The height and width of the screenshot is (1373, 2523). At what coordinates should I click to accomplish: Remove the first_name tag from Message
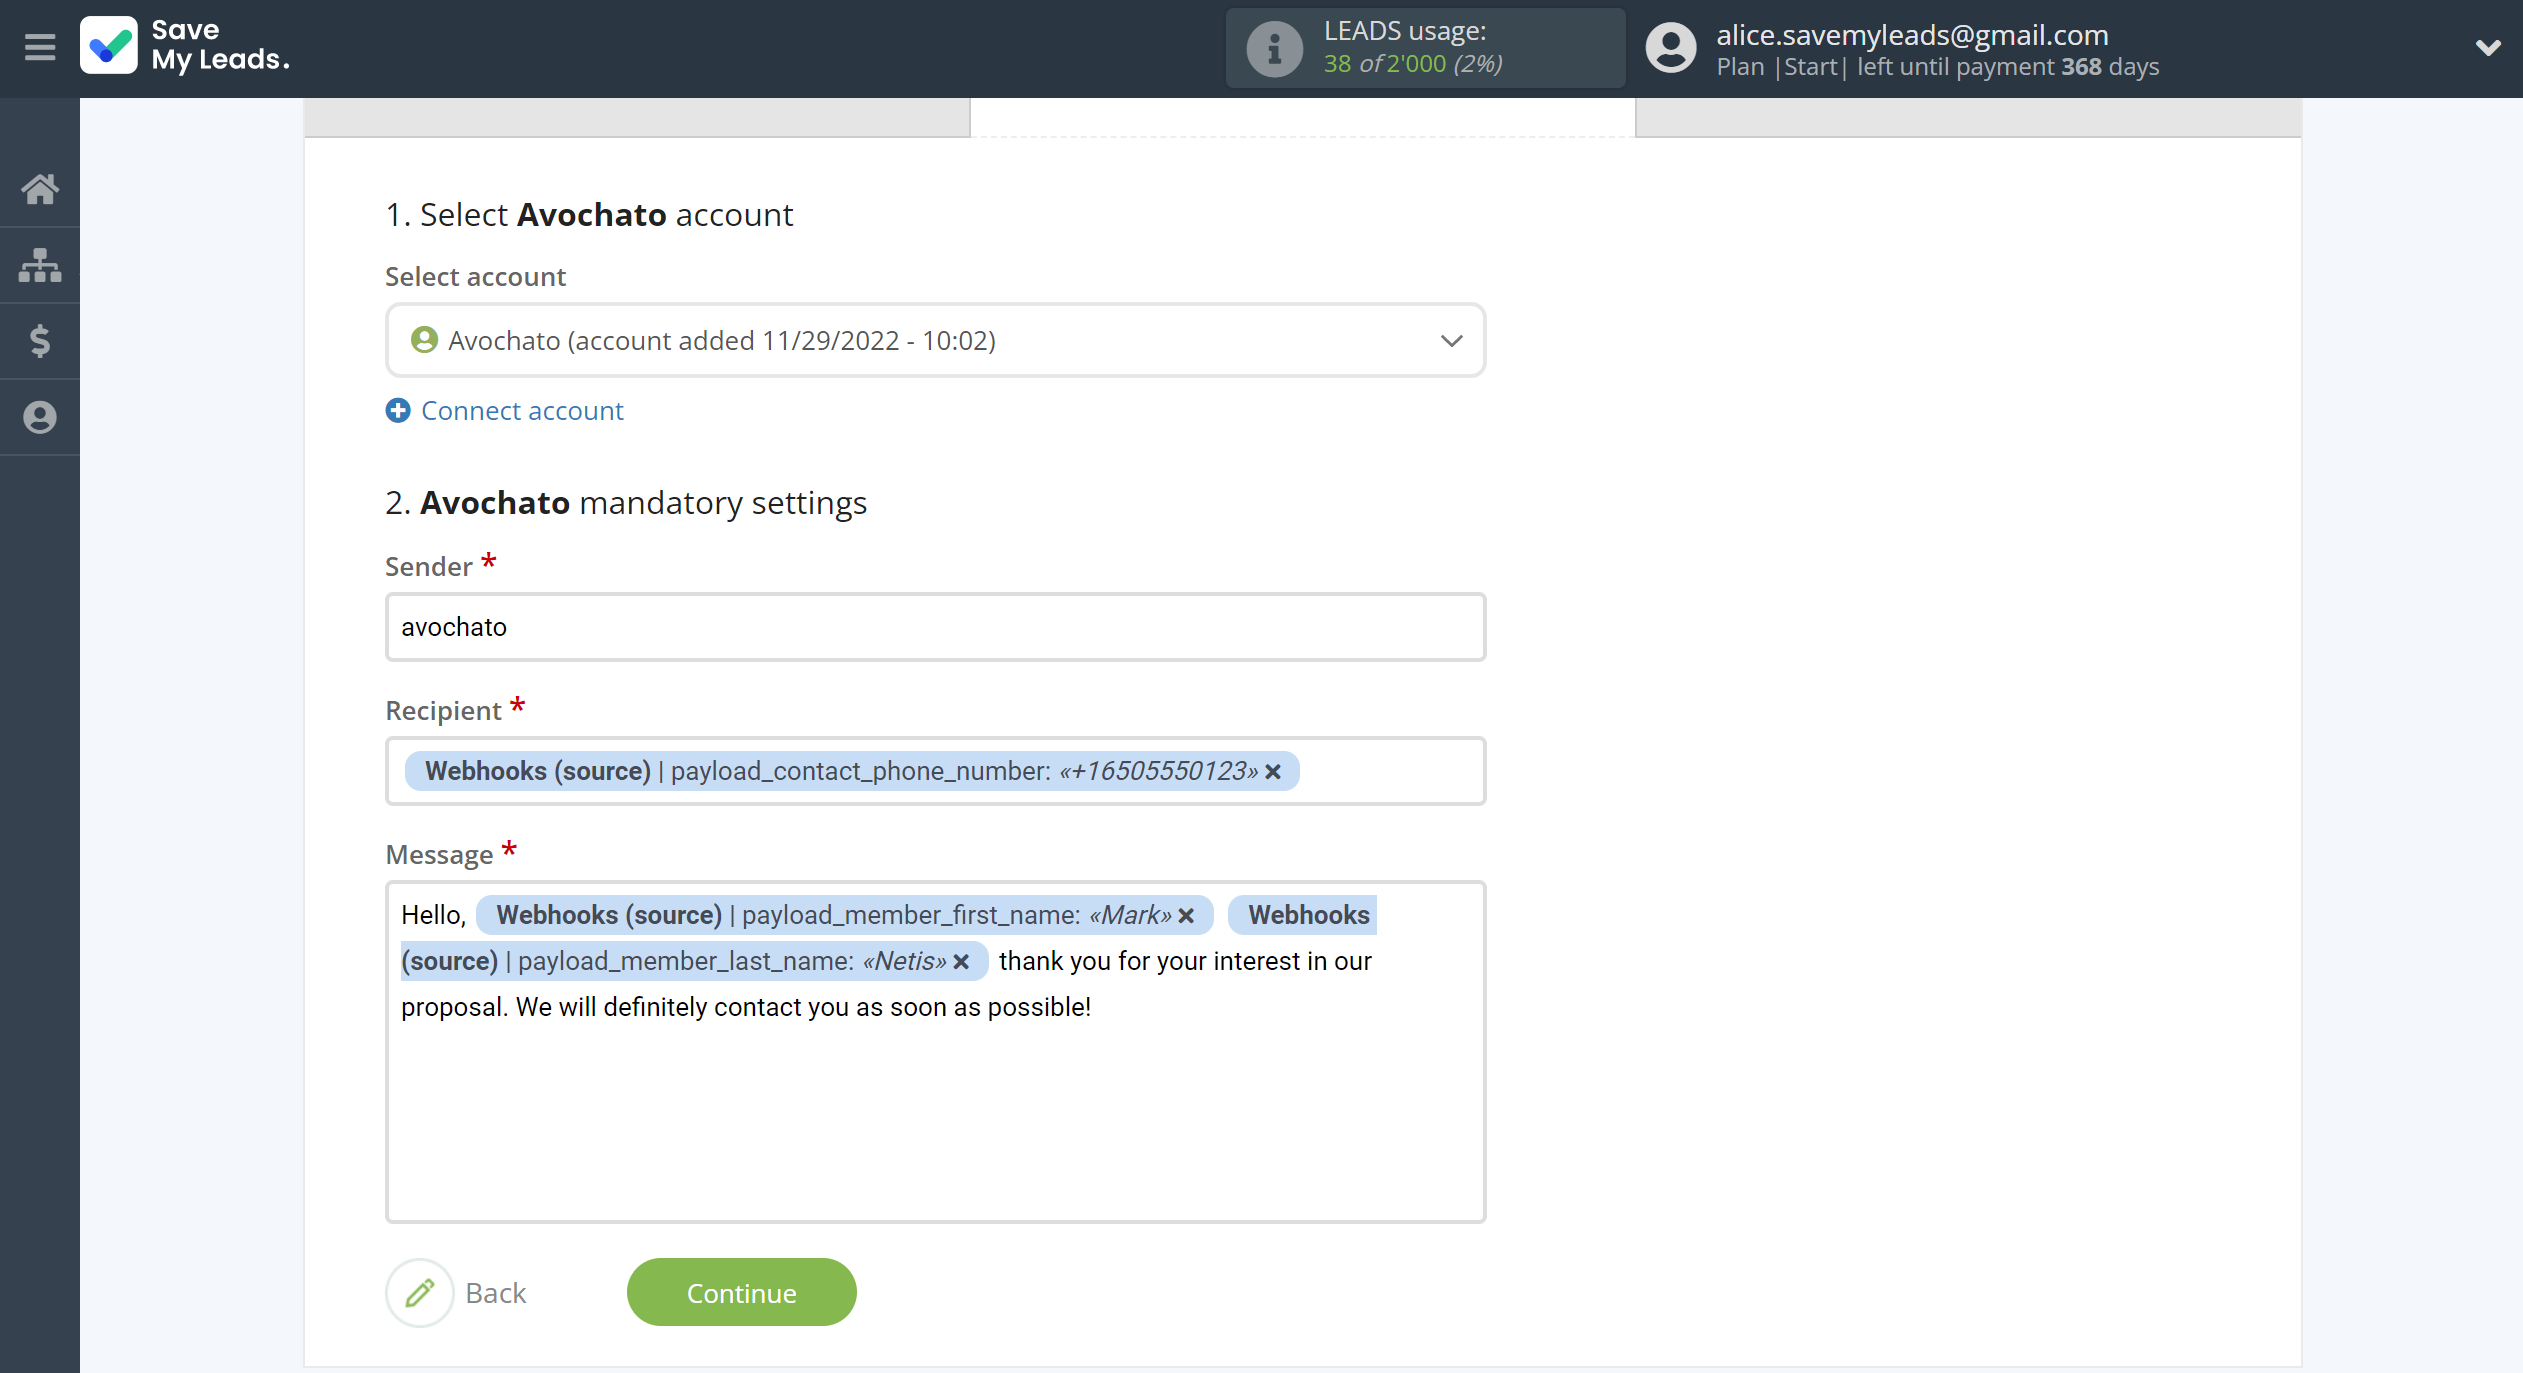click(1186, 916)
